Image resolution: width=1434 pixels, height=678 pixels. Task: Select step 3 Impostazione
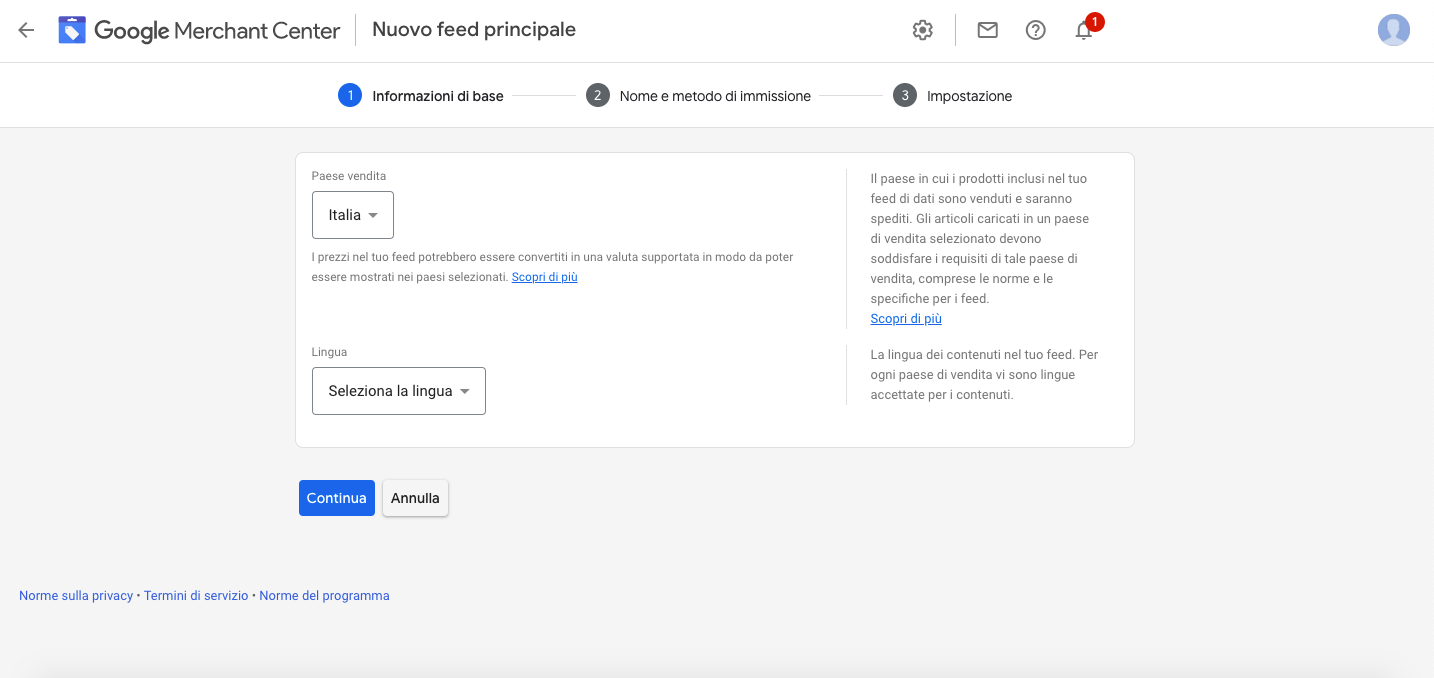[905, 95]
